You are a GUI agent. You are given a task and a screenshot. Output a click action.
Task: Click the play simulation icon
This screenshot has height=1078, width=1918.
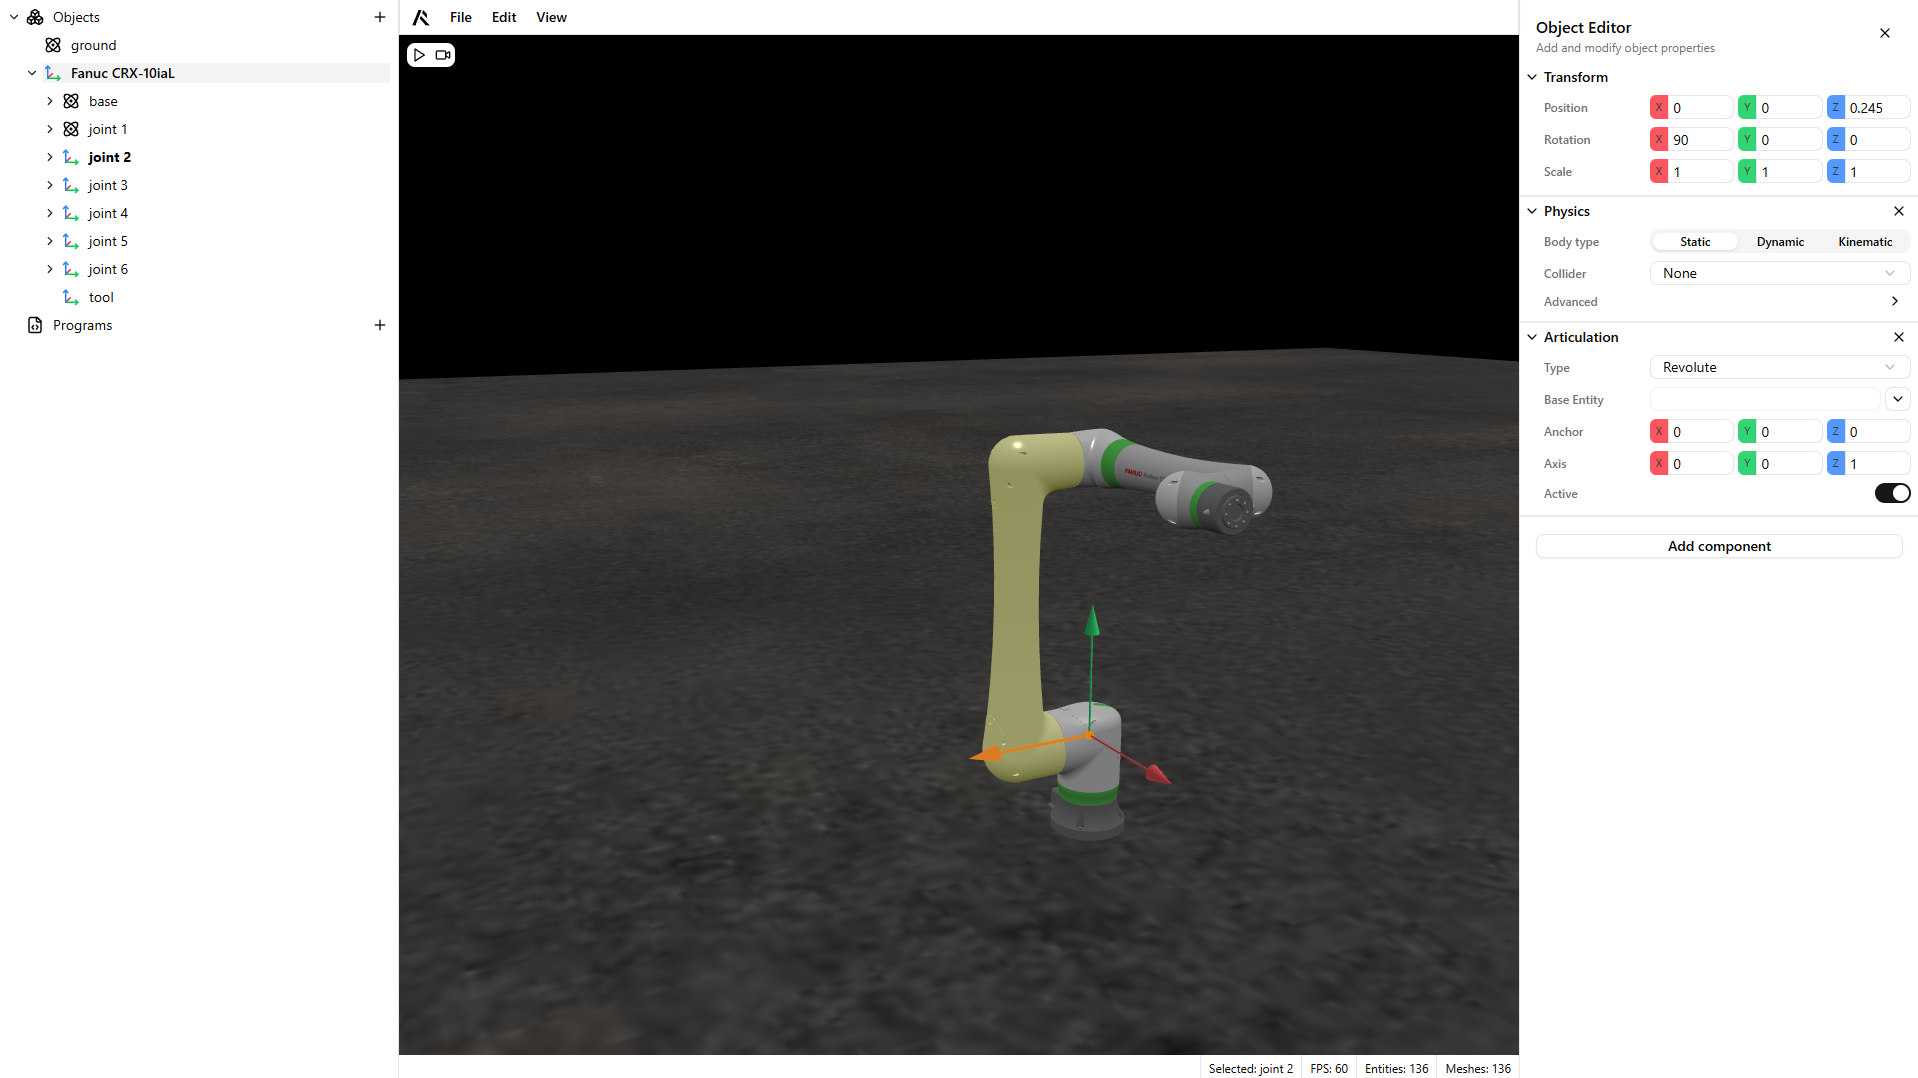pos(419,55)
